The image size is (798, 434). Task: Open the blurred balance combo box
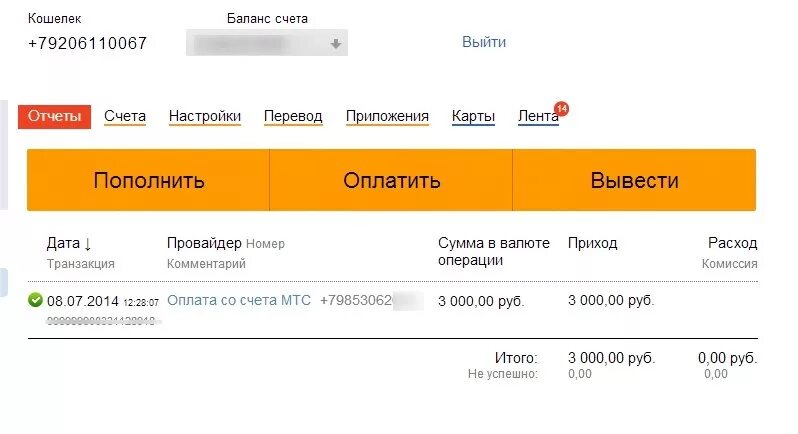point(267,43)
